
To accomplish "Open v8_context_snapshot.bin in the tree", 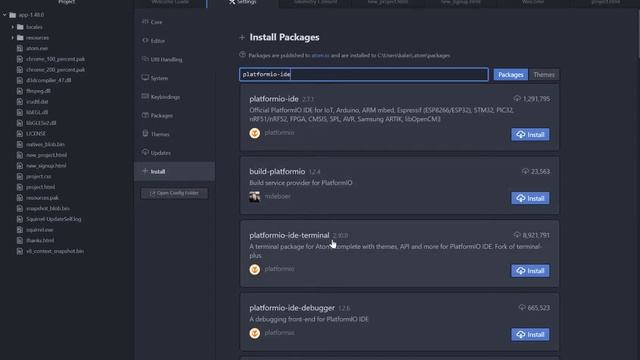I will click(x=55, y=251).
